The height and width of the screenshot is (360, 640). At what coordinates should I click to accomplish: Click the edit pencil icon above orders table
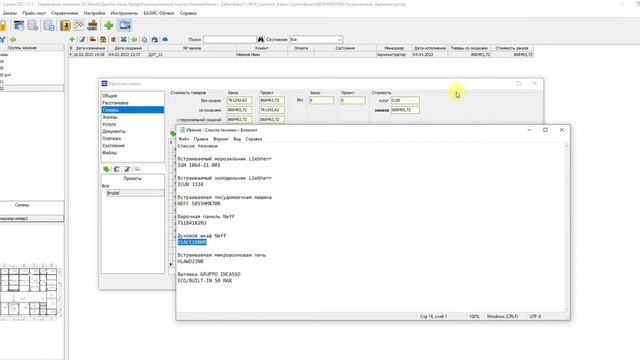coord(82,40)
